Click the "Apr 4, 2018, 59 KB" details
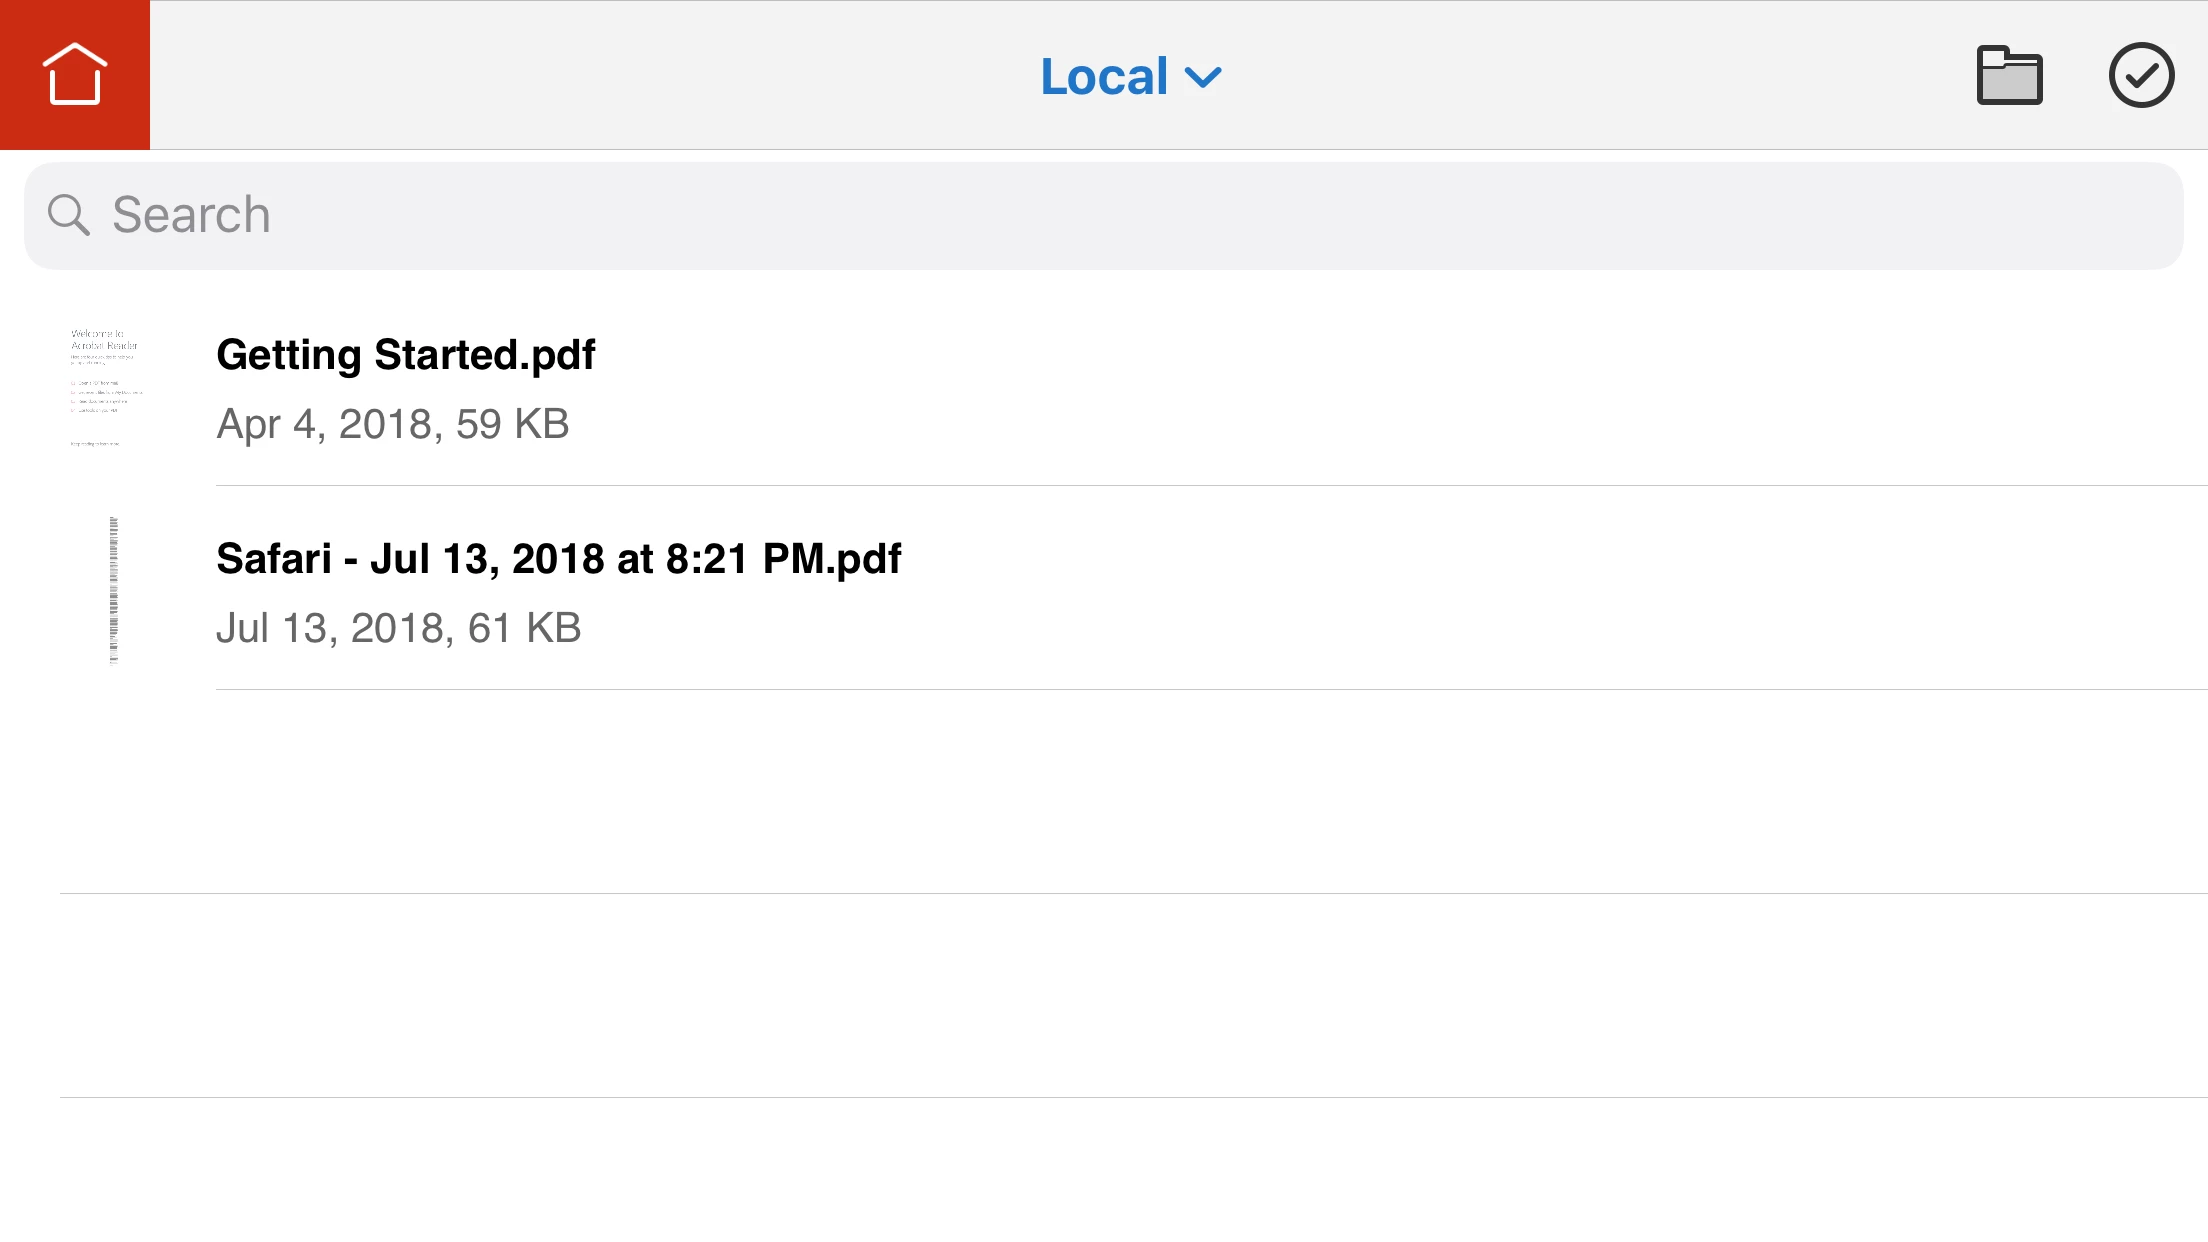This screenshot has width=2208, height=1242. point(392,424)
